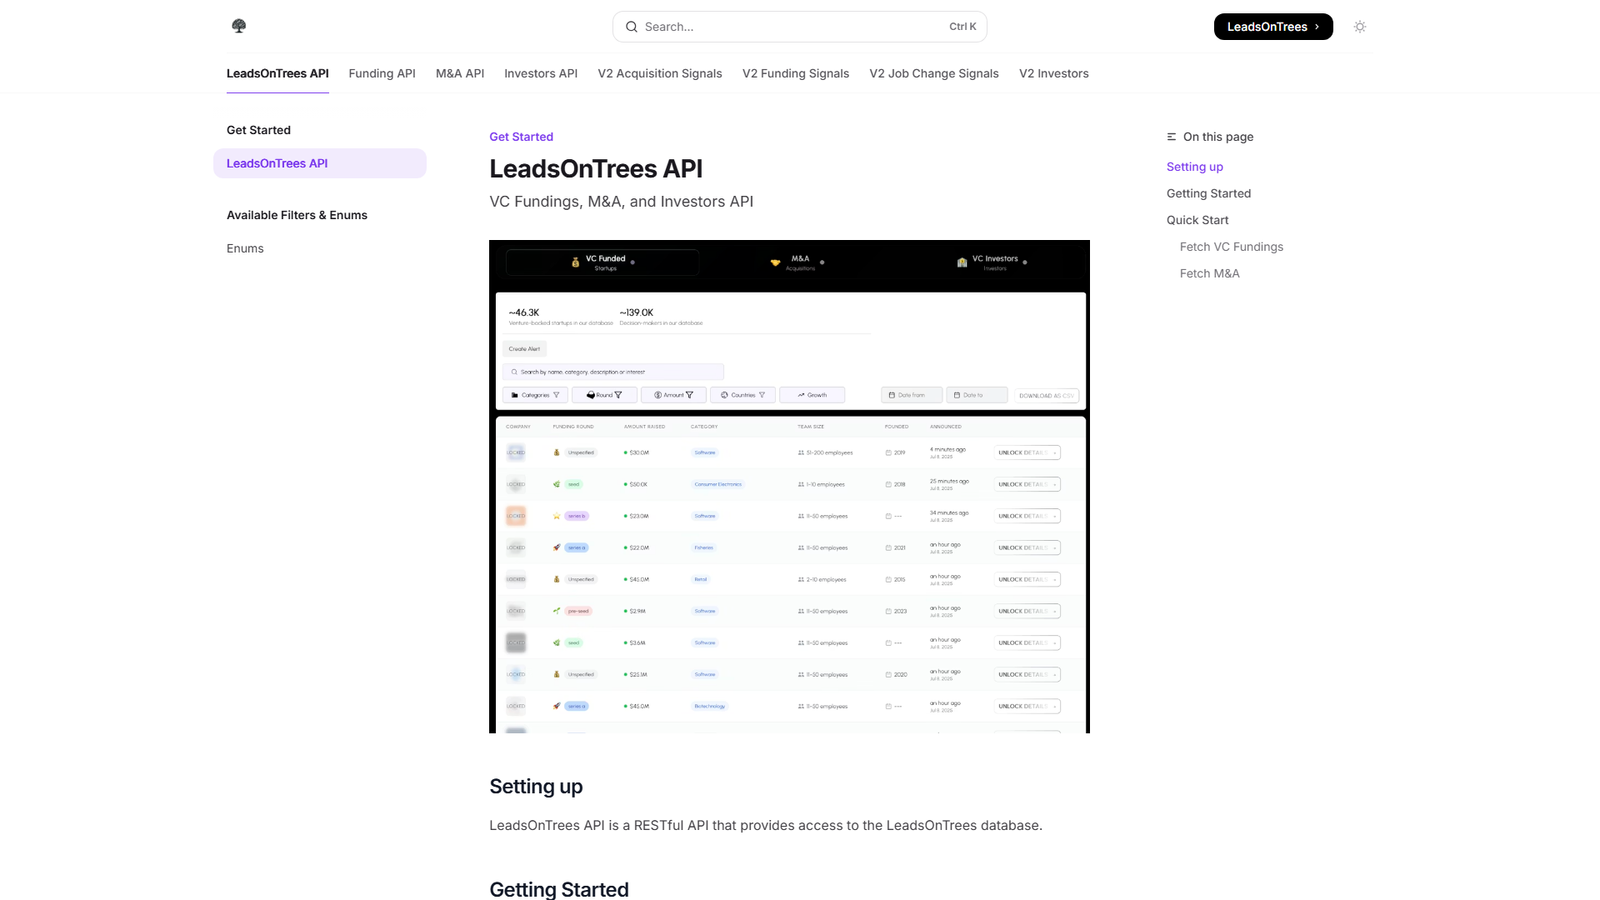Open the Fetch M&A section link
The width and height of the screenshot is (1600, 900).
(1209, 273)
